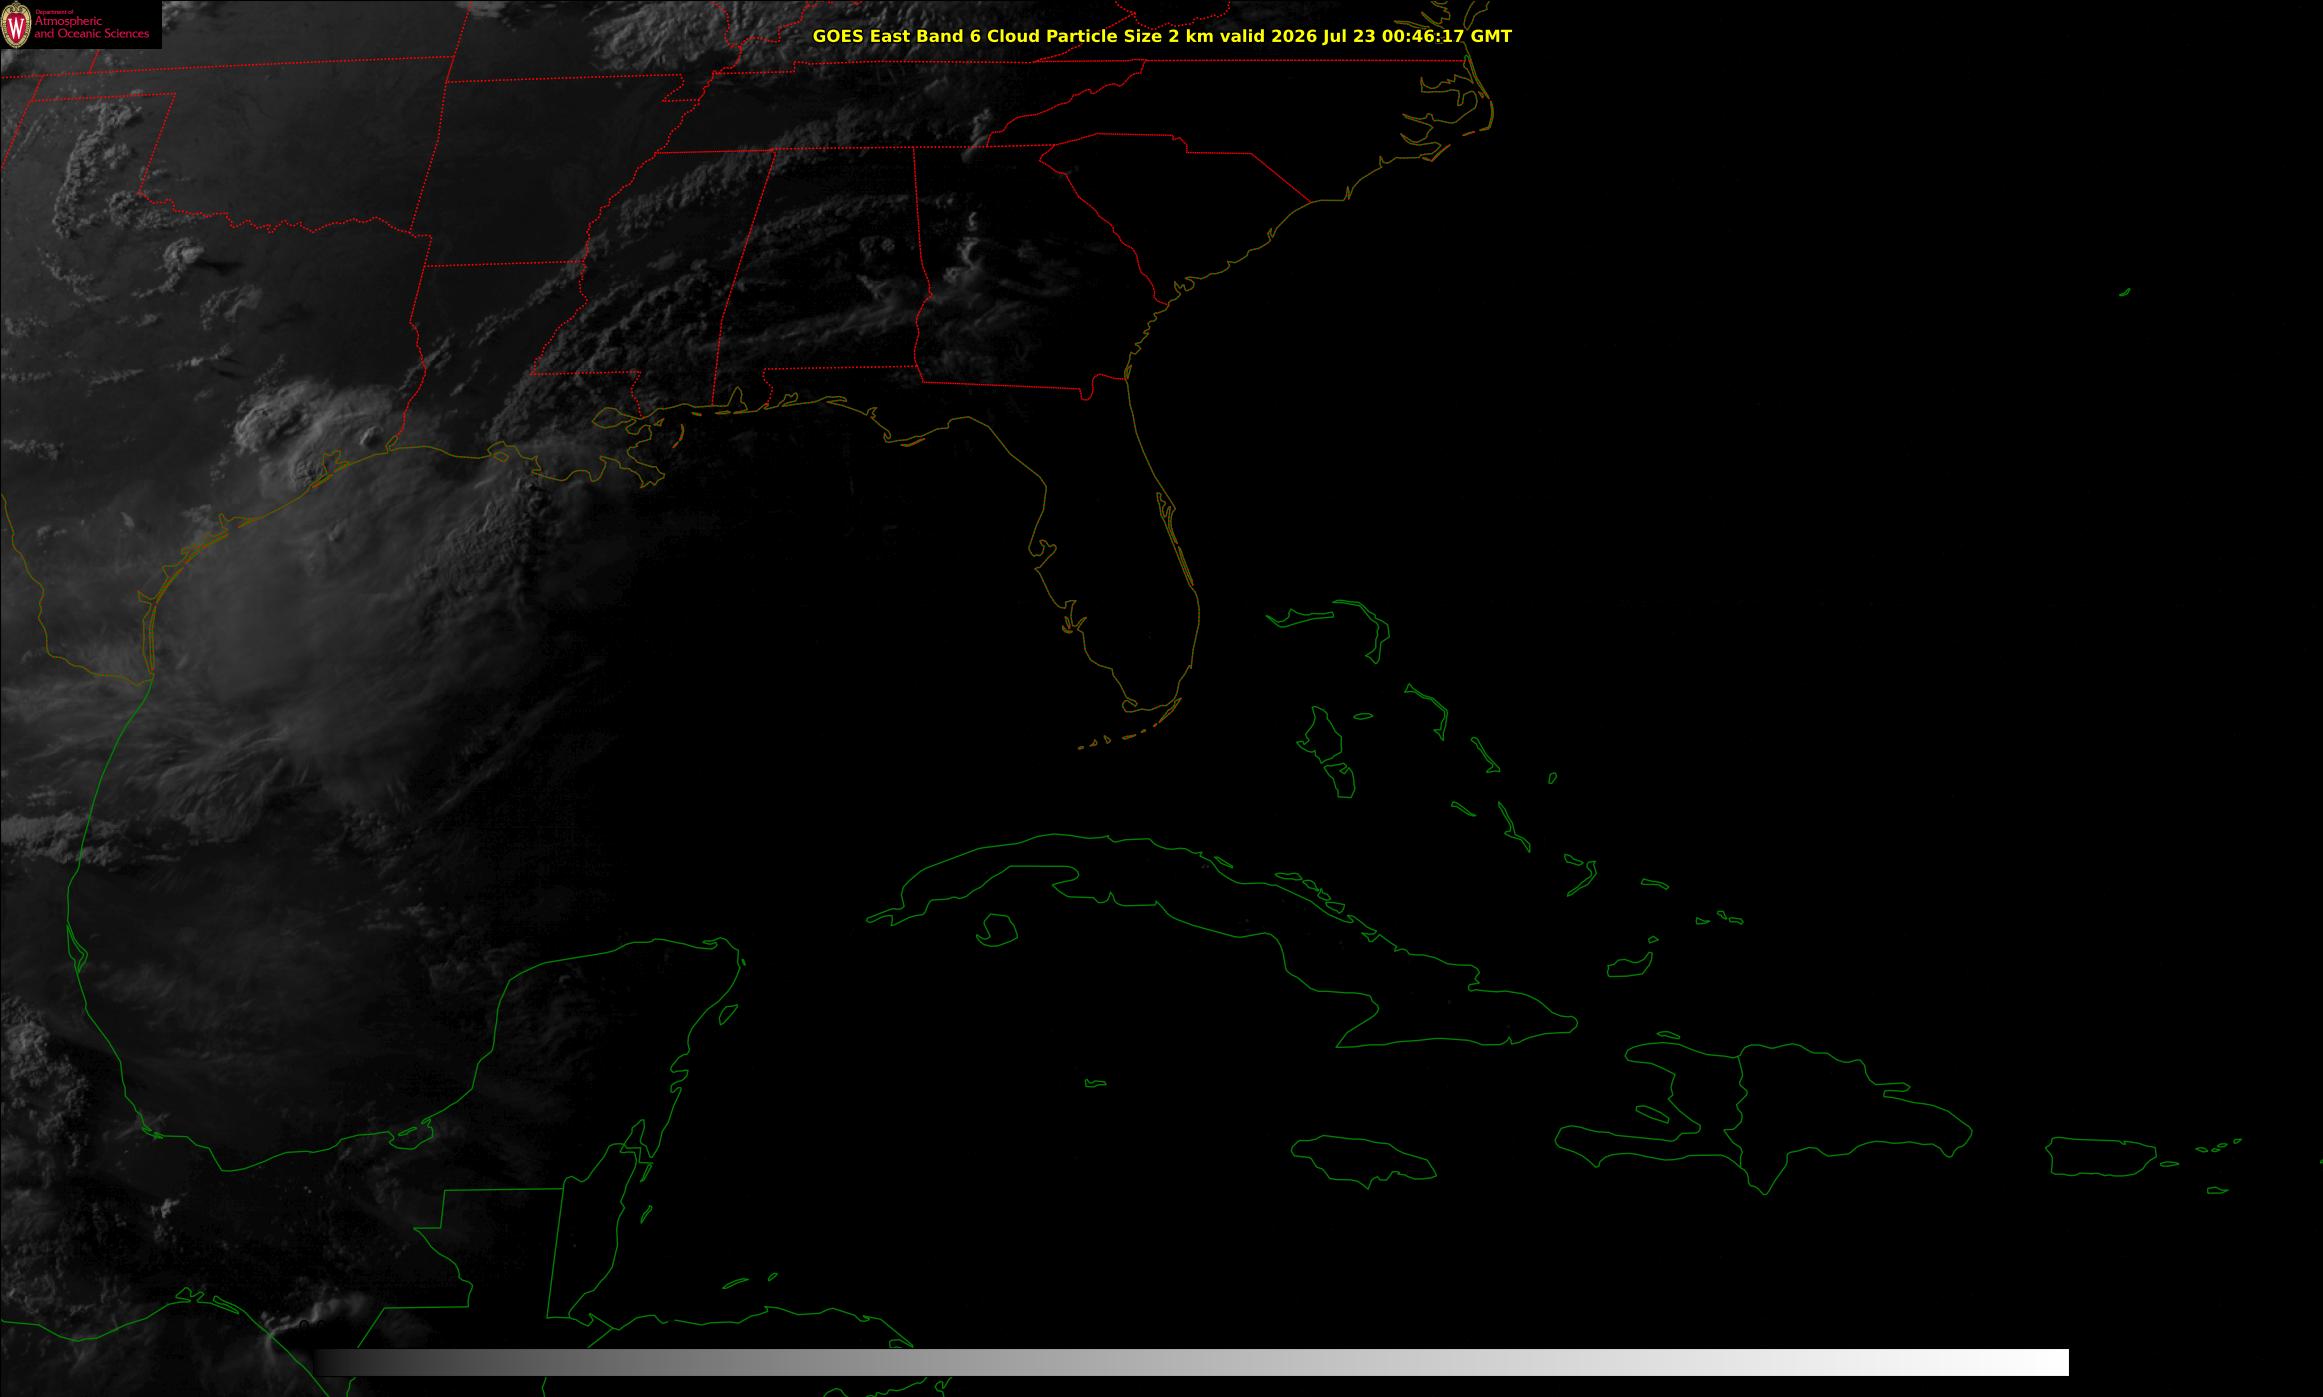Click the Great Inagua island outline
This screenshot has width=2323, height=1397.
pos(1629,965)
